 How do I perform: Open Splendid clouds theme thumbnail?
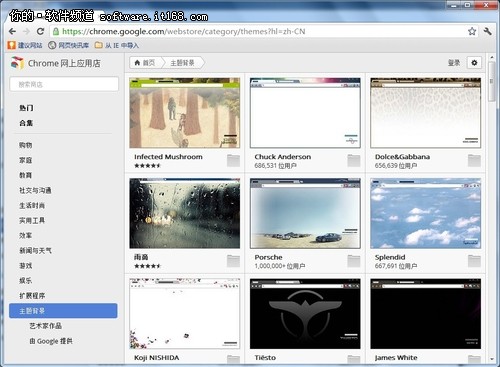click(426, 213)
